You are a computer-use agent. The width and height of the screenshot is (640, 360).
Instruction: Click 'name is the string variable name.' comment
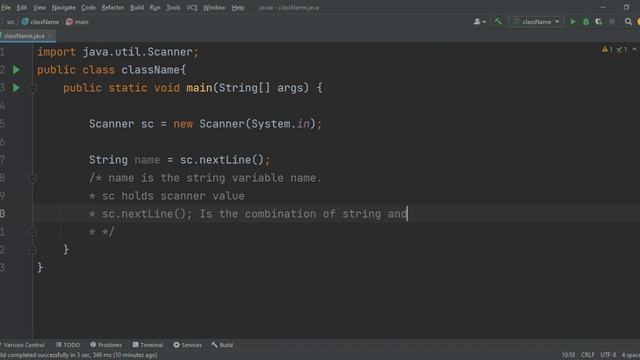coord(215,178)
